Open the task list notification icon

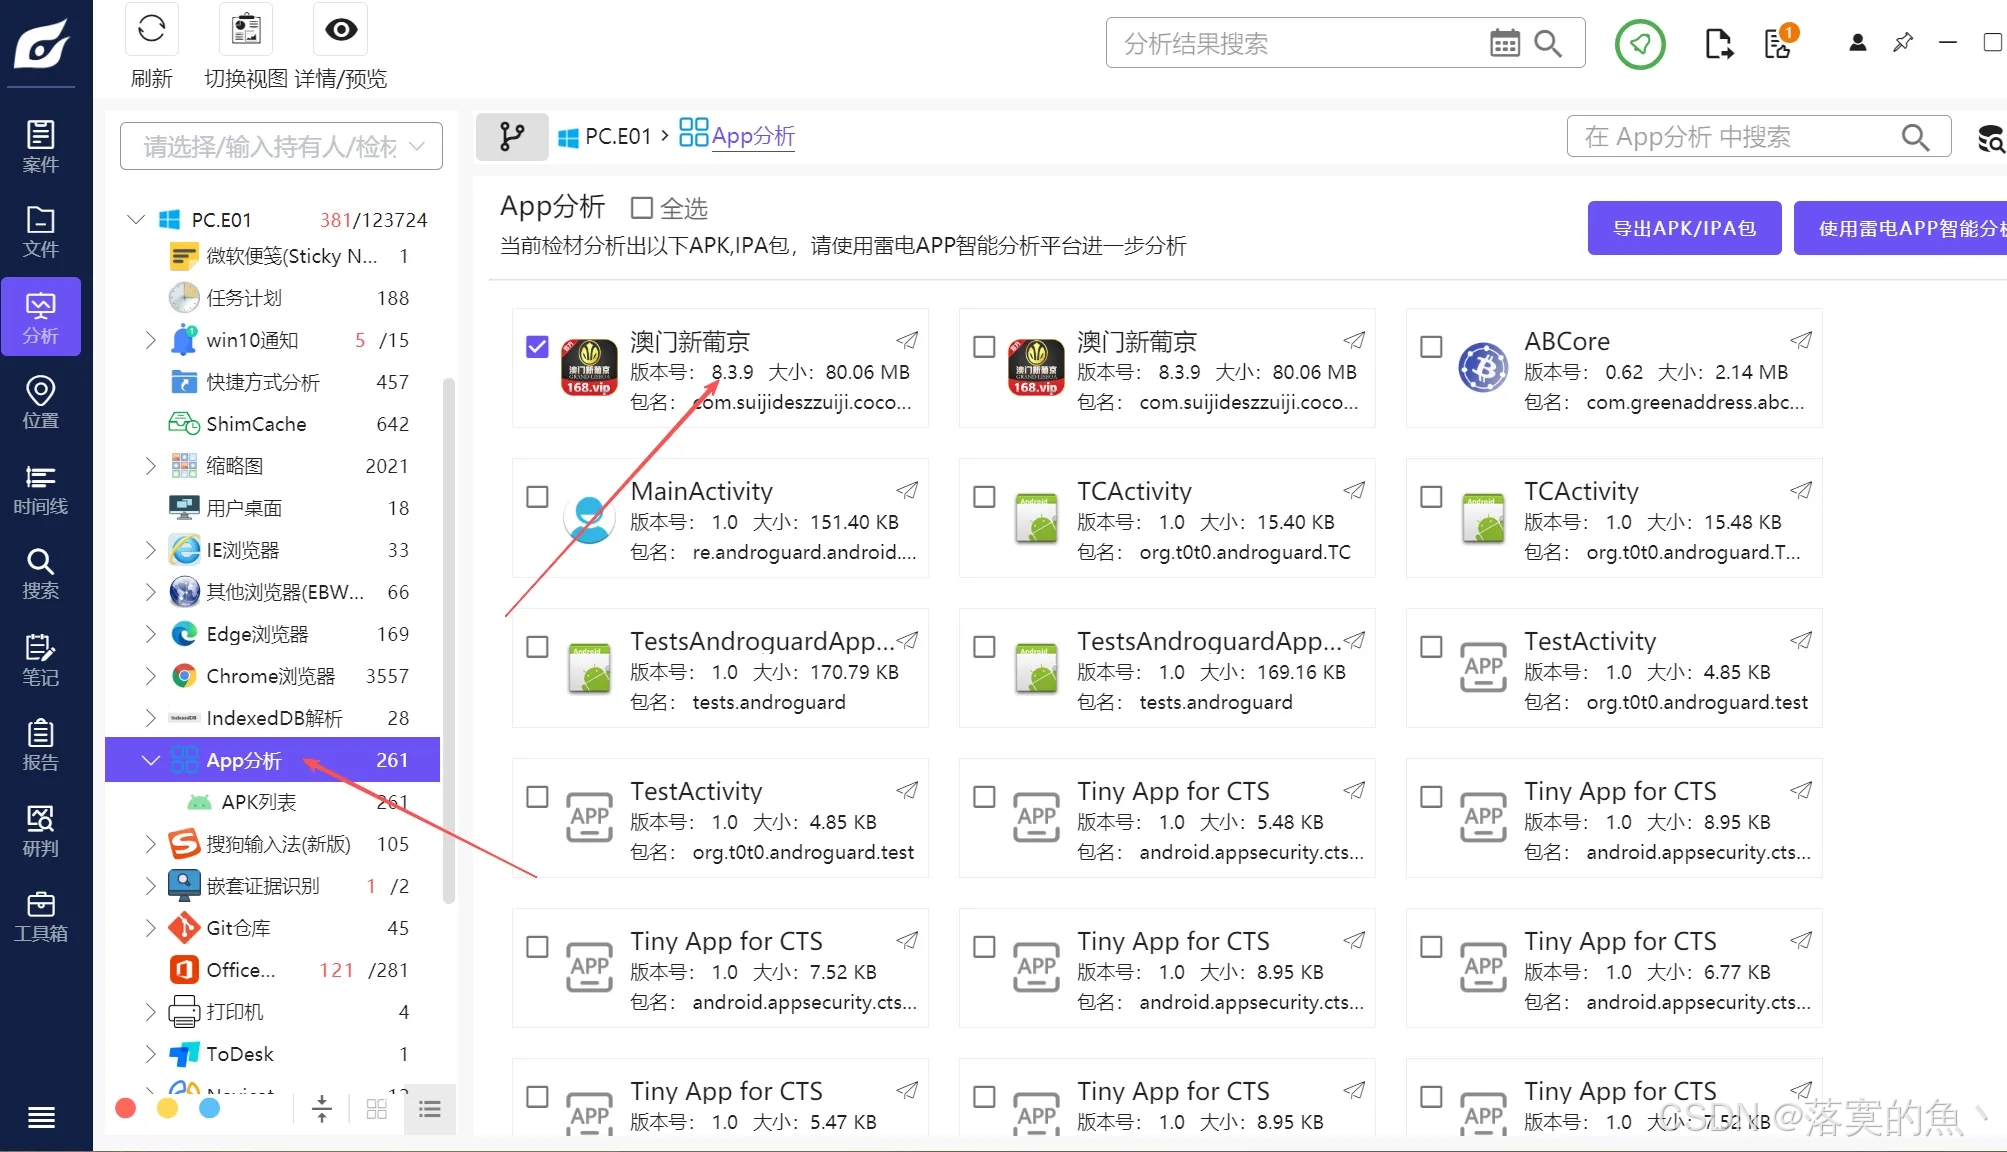tap(1779, 43)
